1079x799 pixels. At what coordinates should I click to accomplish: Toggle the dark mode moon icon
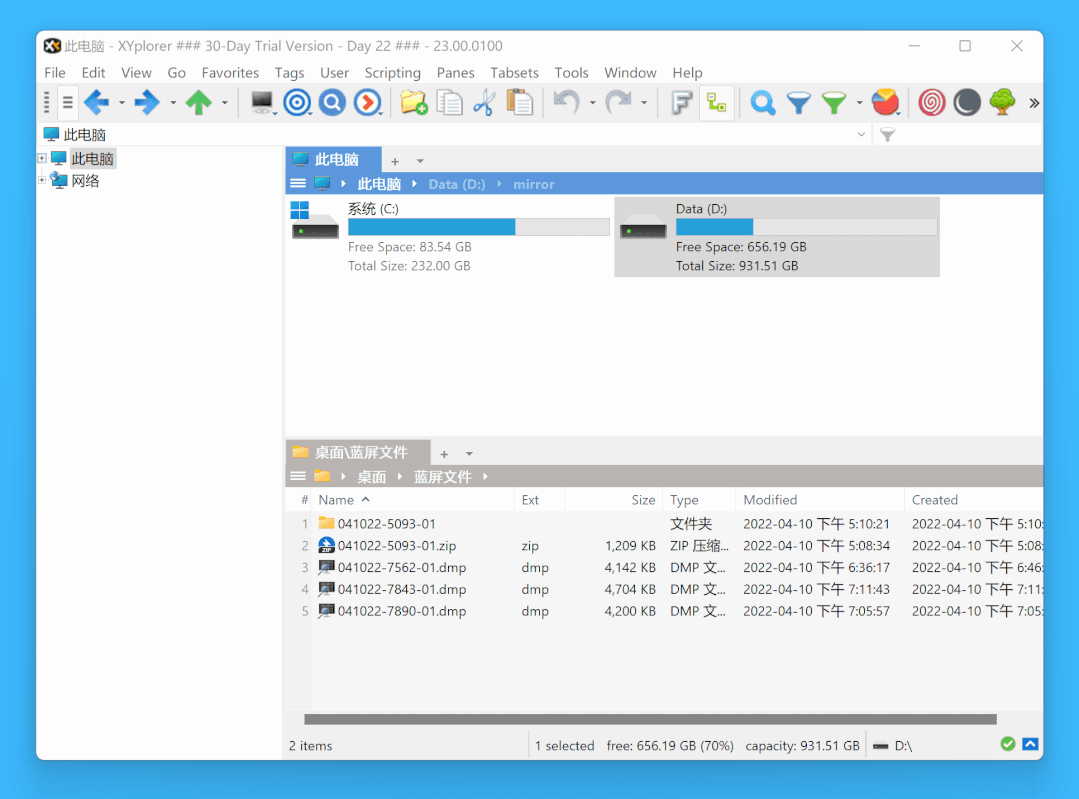tap(967, 103)
